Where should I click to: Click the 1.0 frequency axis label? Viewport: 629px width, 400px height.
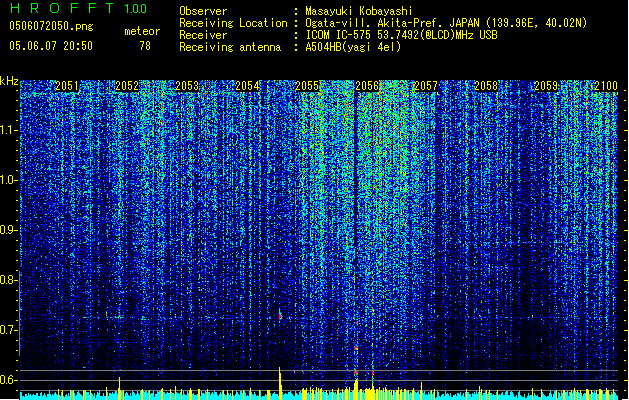pyautogui.click(x=8, y=180)
